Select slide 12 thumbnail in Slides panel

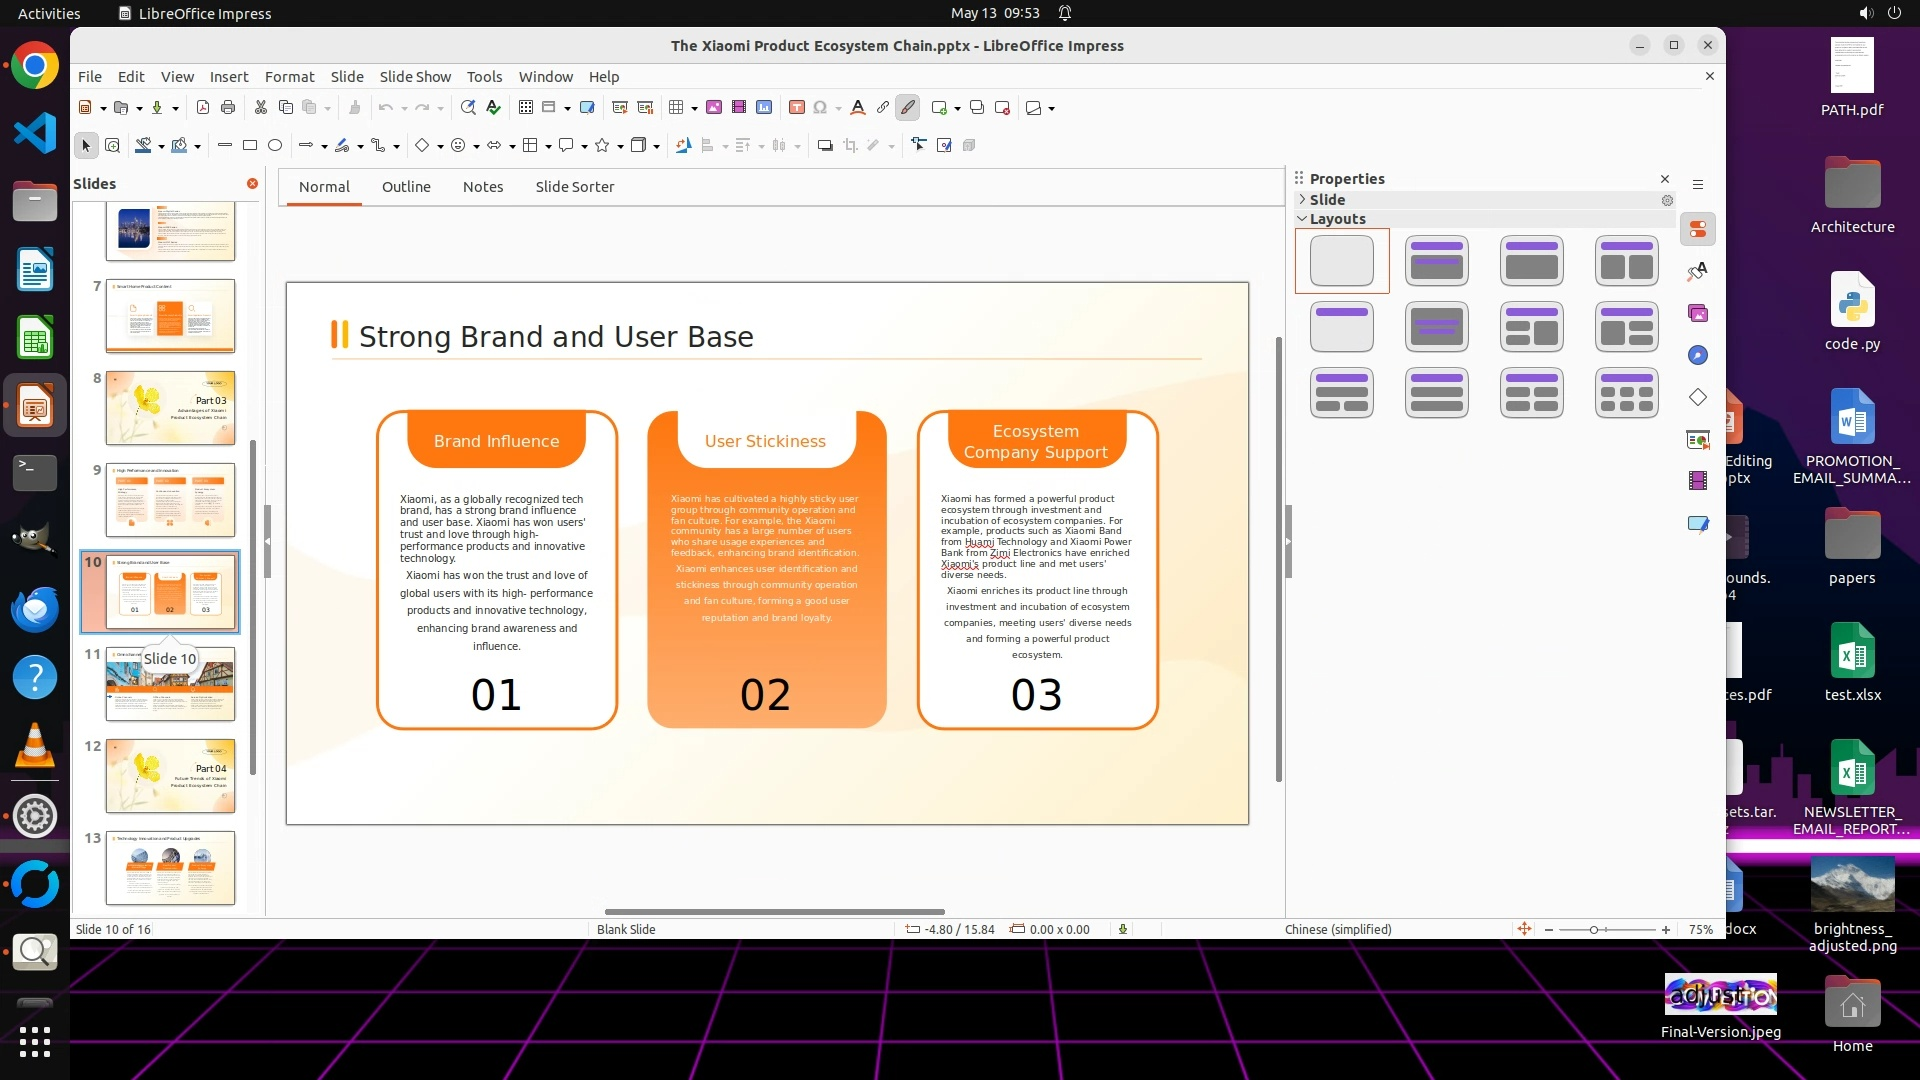point(170,776)
